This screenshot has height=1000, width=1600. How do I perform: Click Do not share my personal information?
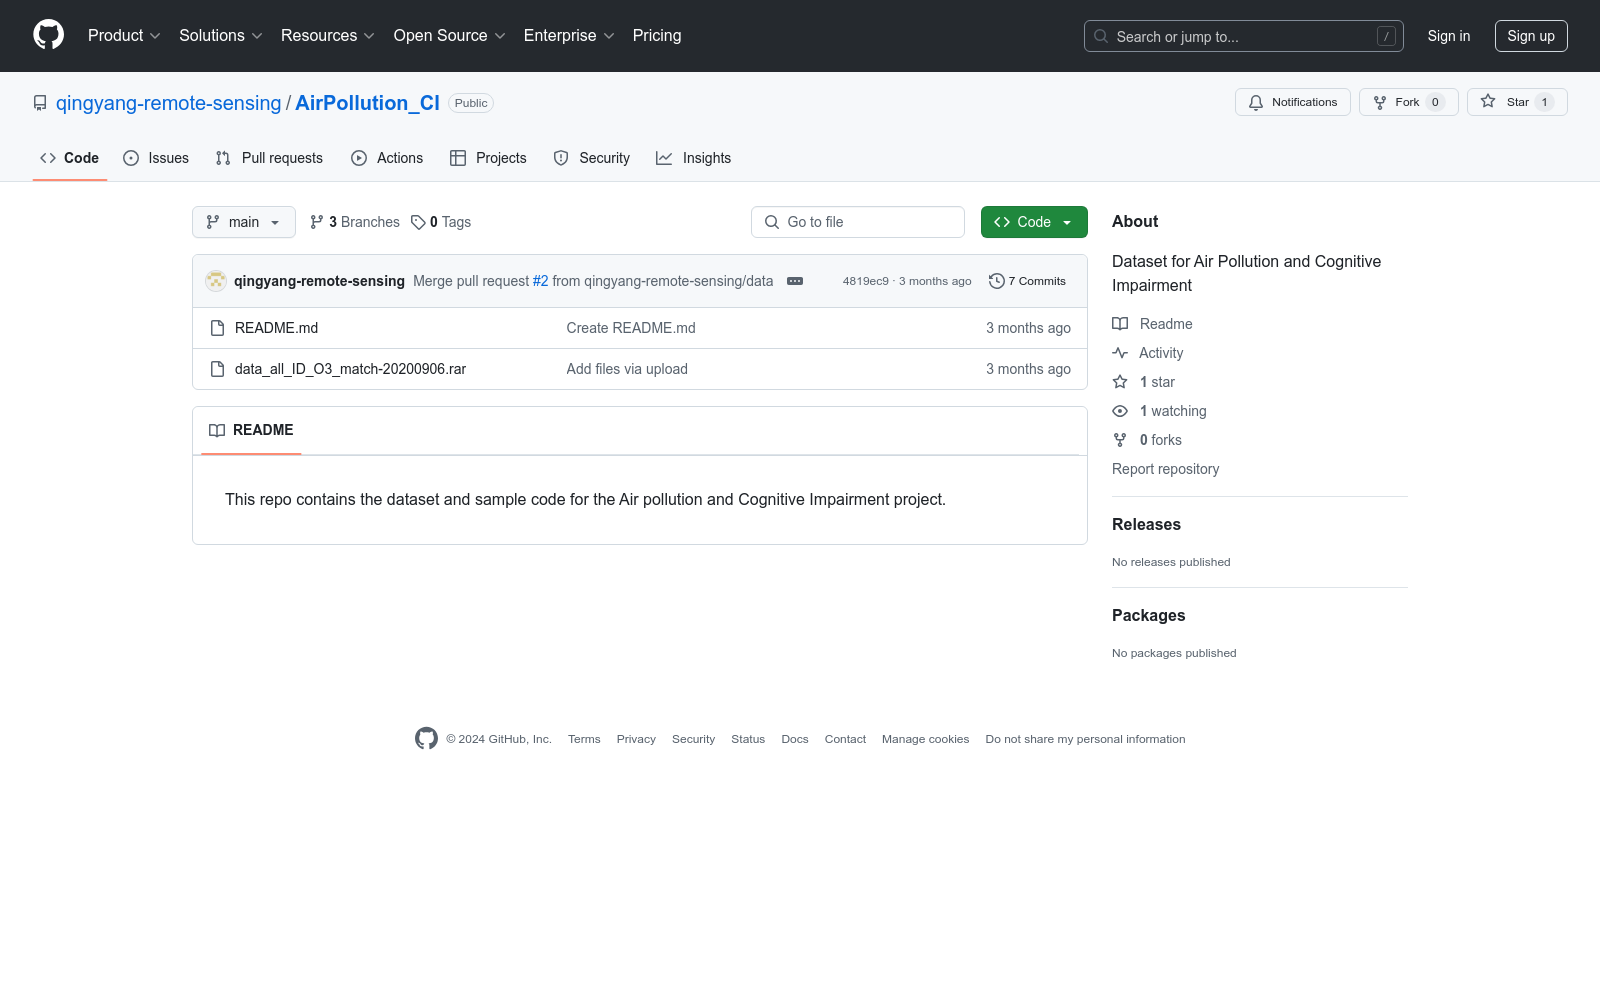[x=1085, y=739]
